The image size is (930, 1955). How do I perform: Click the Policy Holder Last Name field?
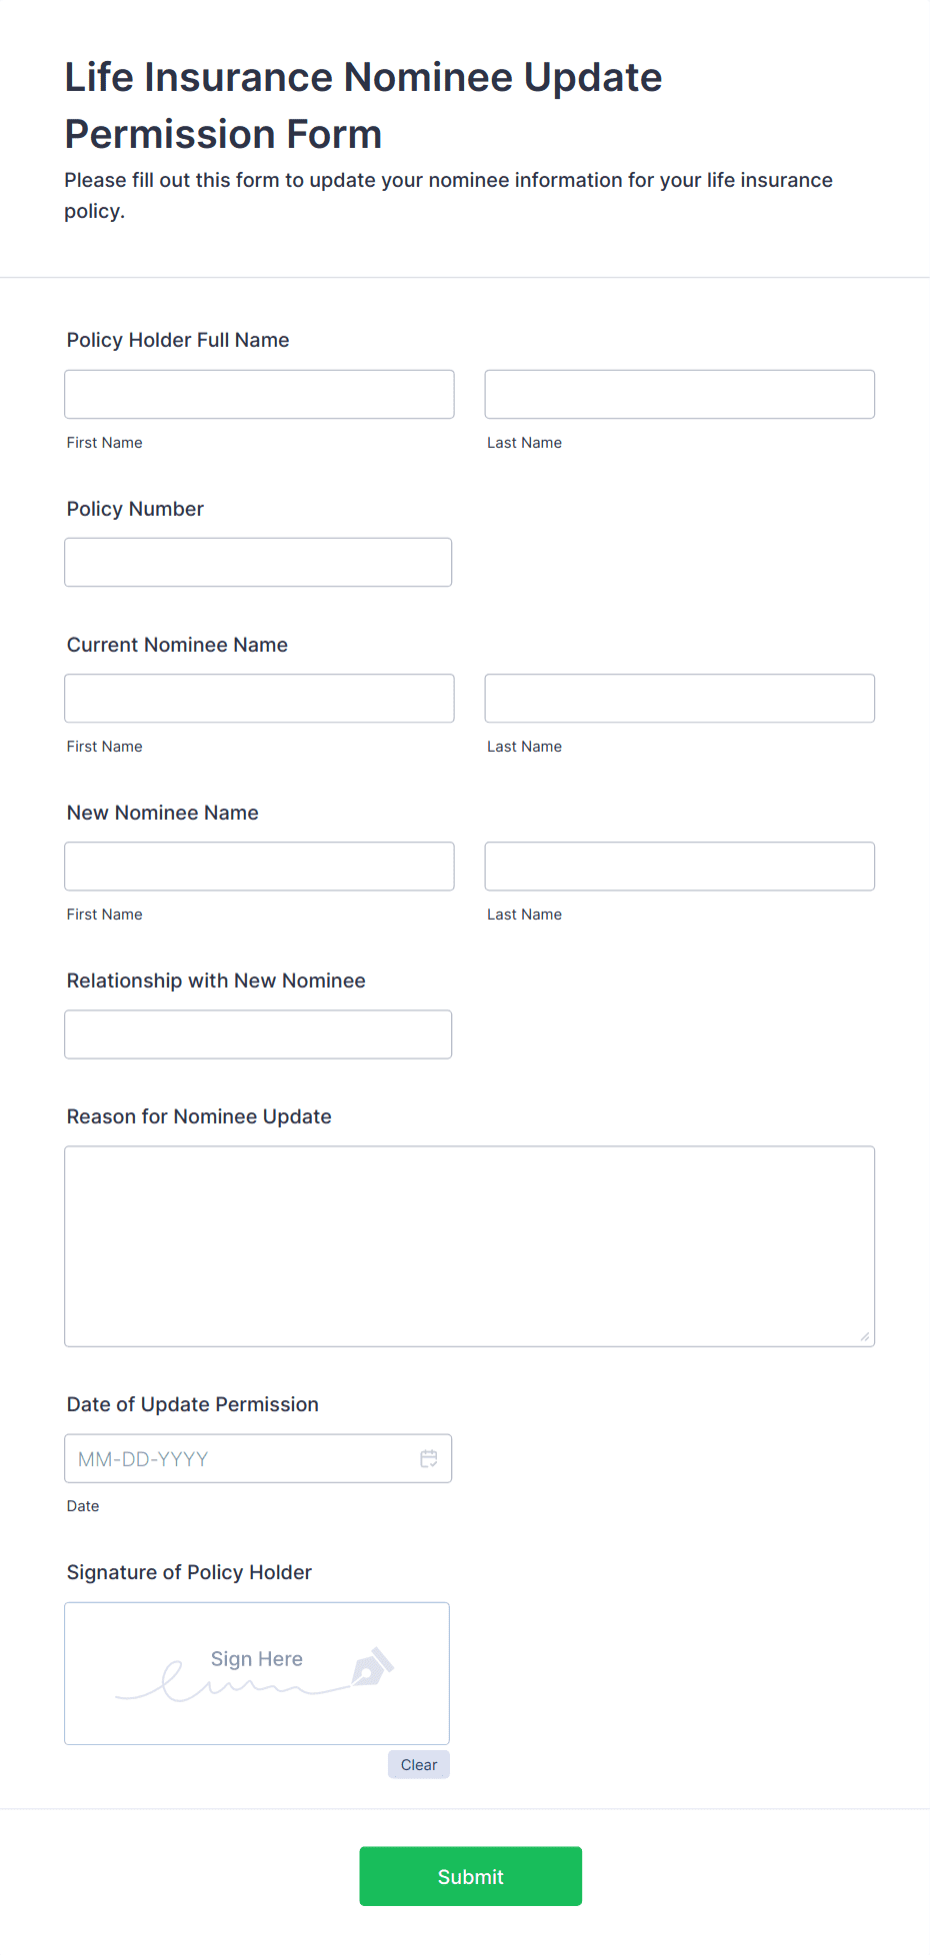click(679, 394)
